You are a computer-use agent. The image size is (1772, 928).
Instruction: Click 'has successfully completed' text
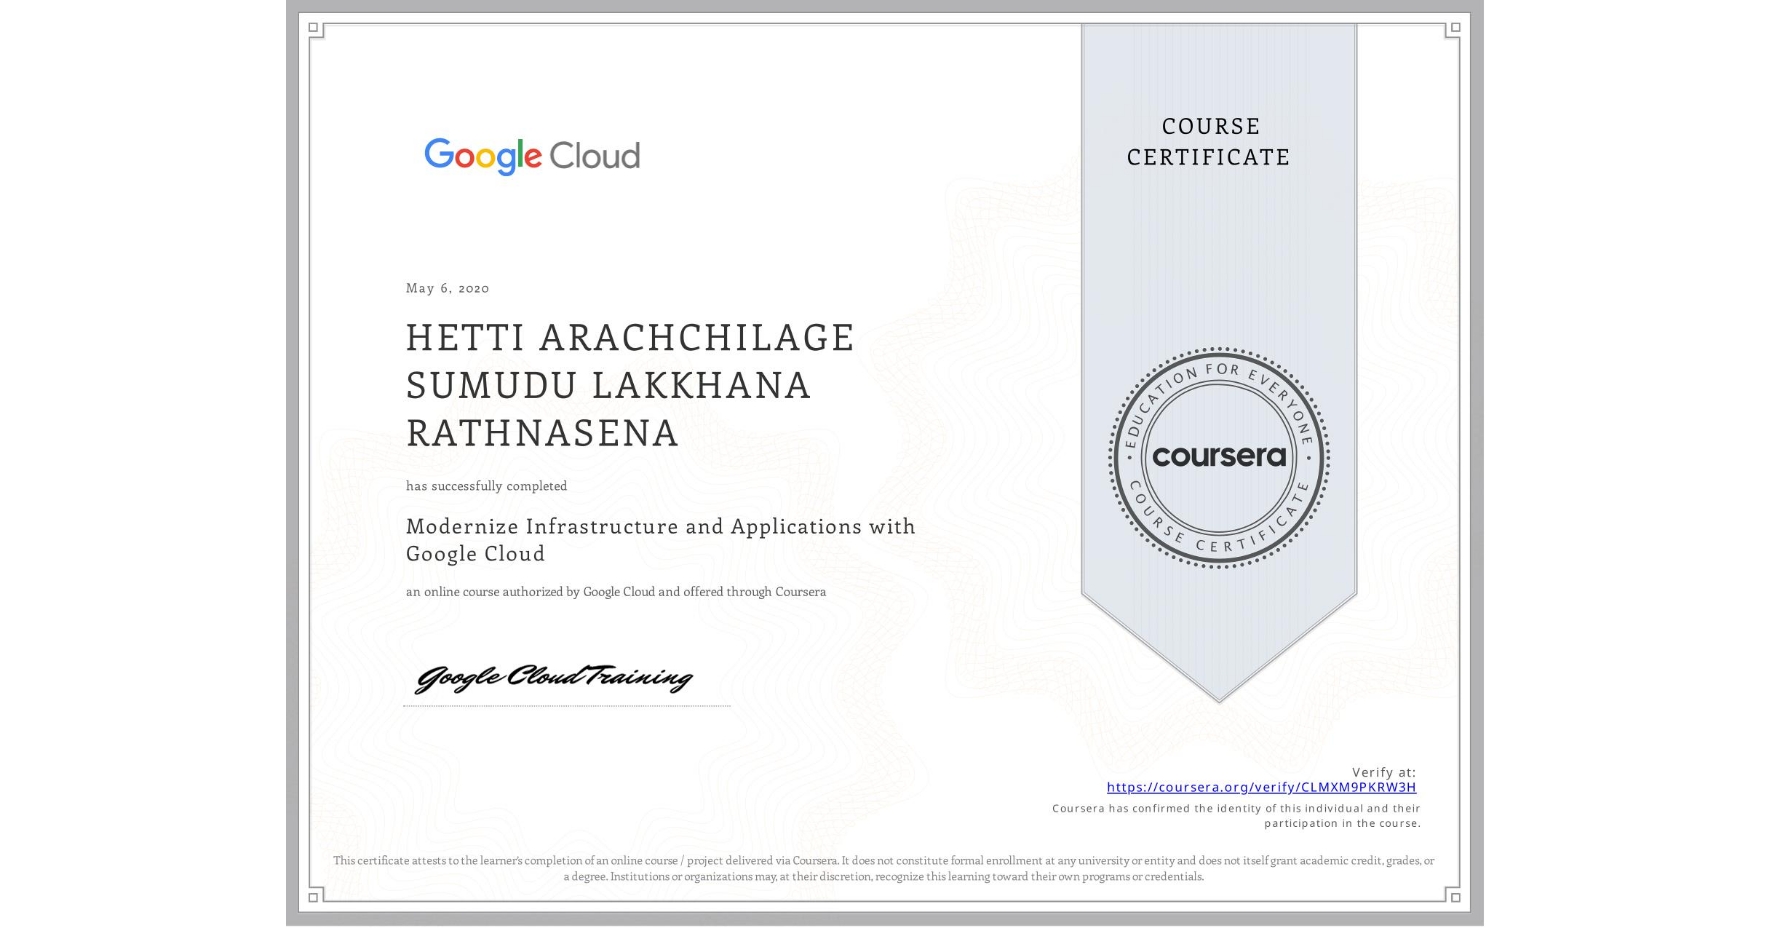pos(486,486)
